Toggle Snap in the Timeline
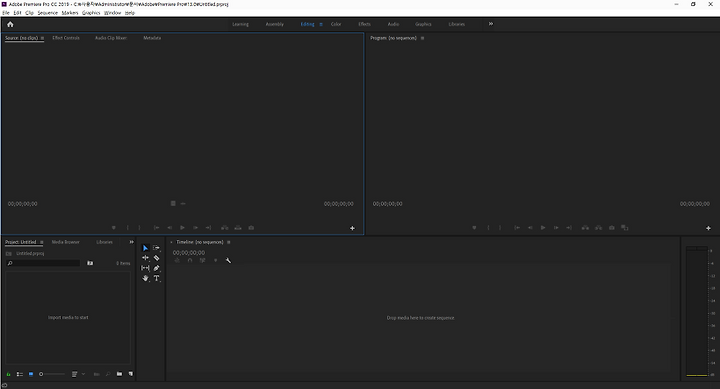The height and width of the screenshot is (389, 720). (190, 260)
